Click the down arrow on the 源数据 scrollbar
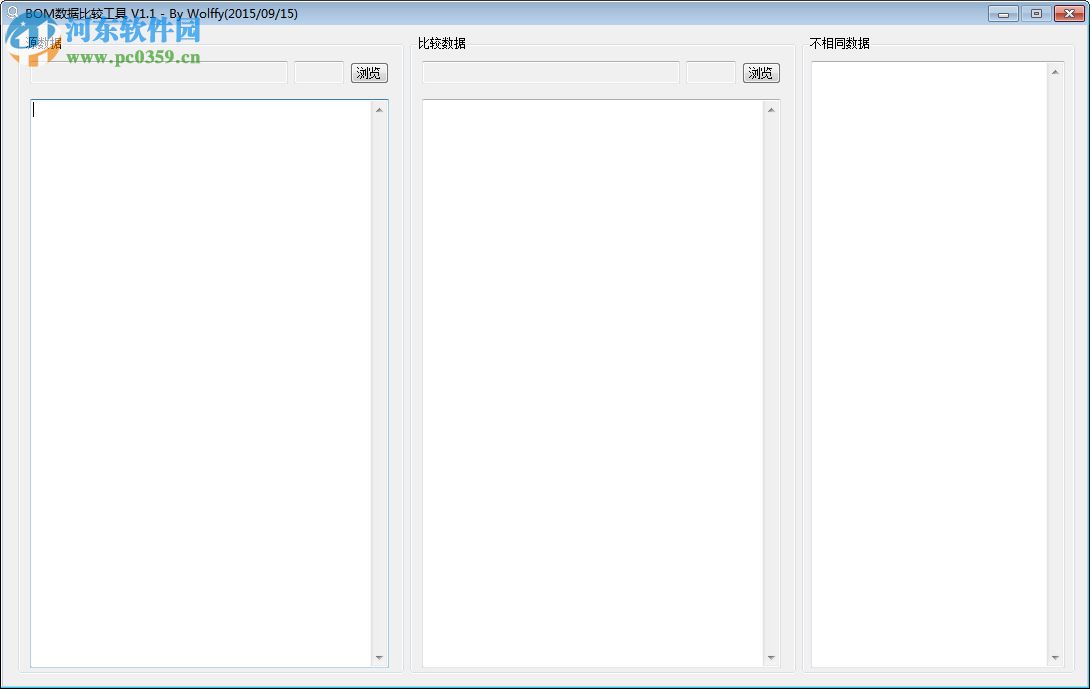This screenshot has height=689, width=1090. (381, 657)
